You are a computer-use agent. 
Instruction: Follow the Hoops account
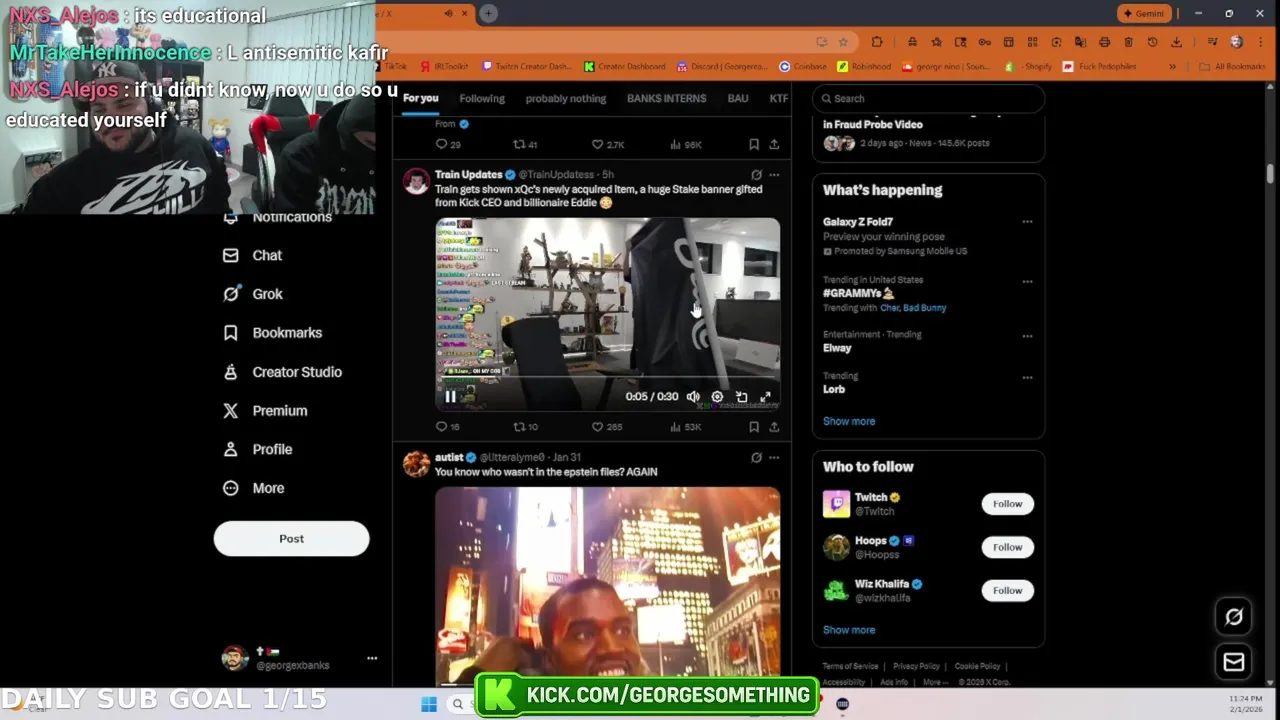point(1007,547)
